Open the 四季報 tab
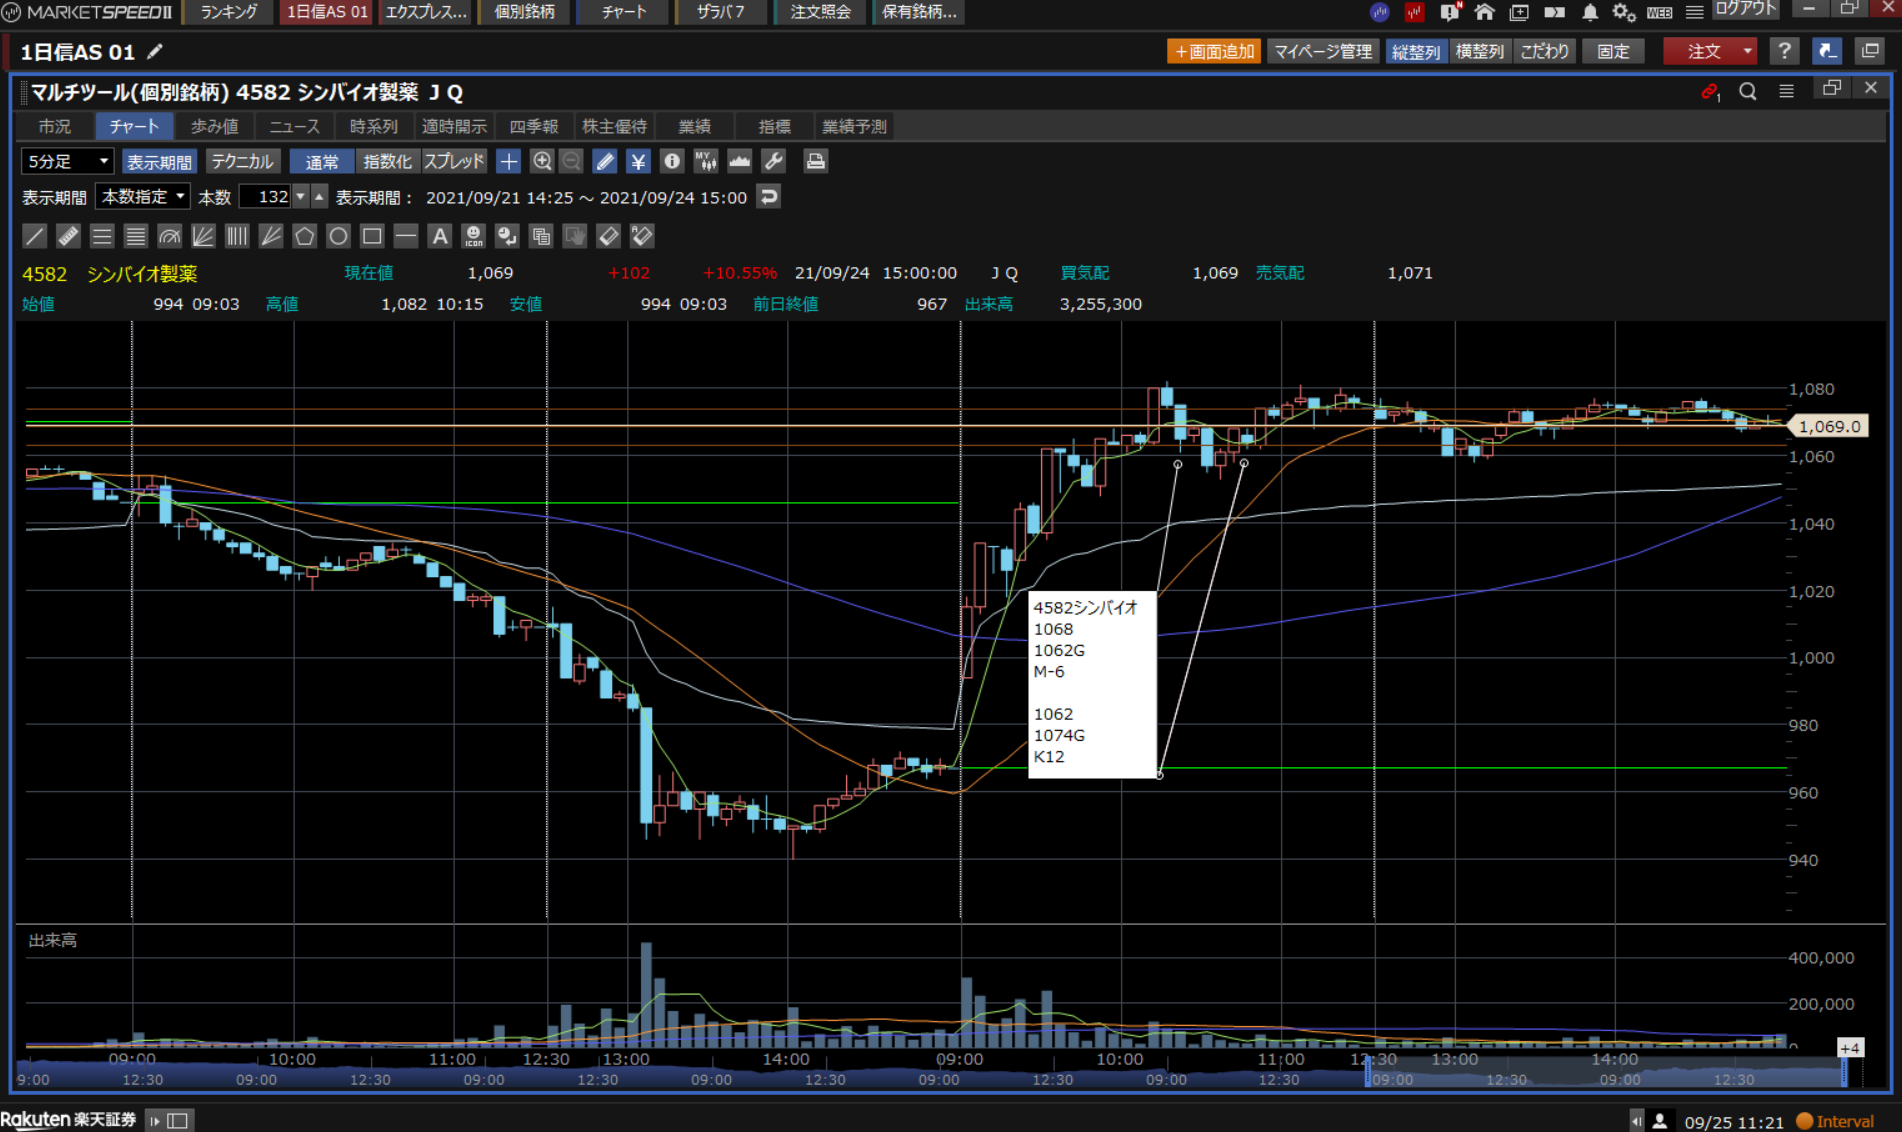 533,126
